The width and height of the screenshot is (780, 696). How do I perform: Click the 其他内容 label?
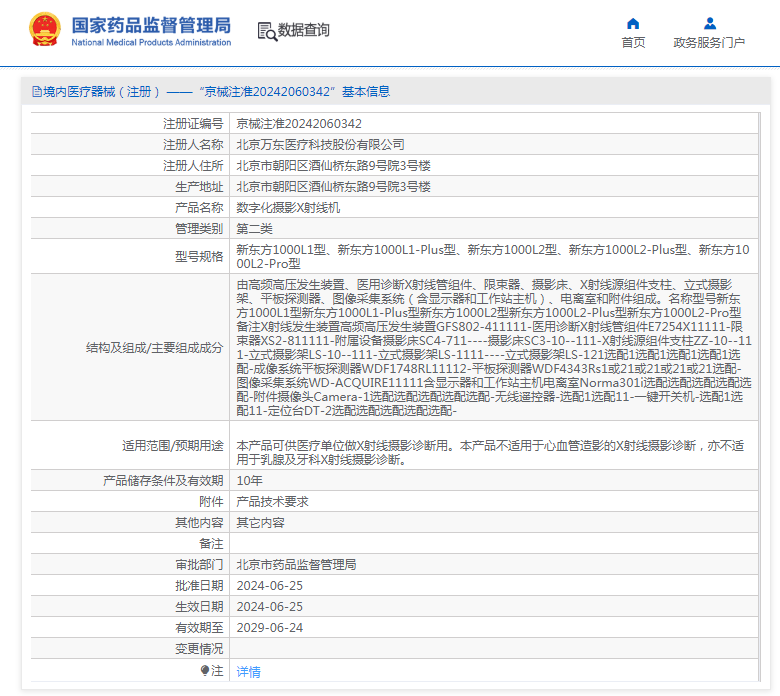(199, 522)
